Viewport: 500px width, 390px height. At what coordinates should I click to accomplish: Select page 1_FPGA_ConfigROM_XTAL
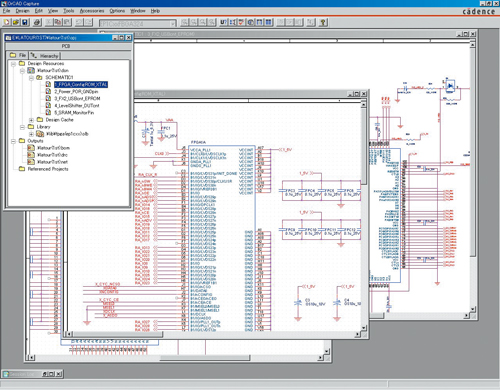[x=81, y=84]
